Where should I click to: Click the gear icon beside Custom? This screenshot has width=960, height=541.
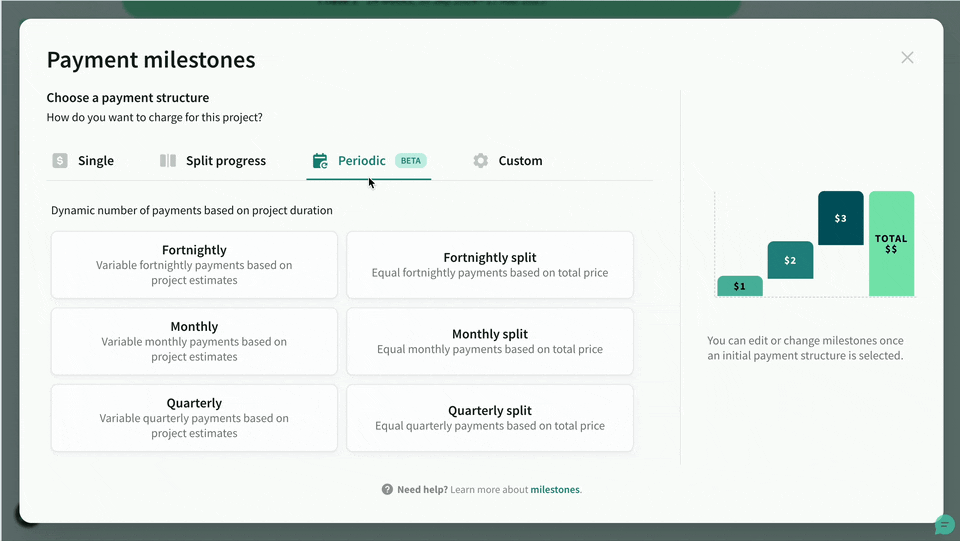click(x=481, y=161)
